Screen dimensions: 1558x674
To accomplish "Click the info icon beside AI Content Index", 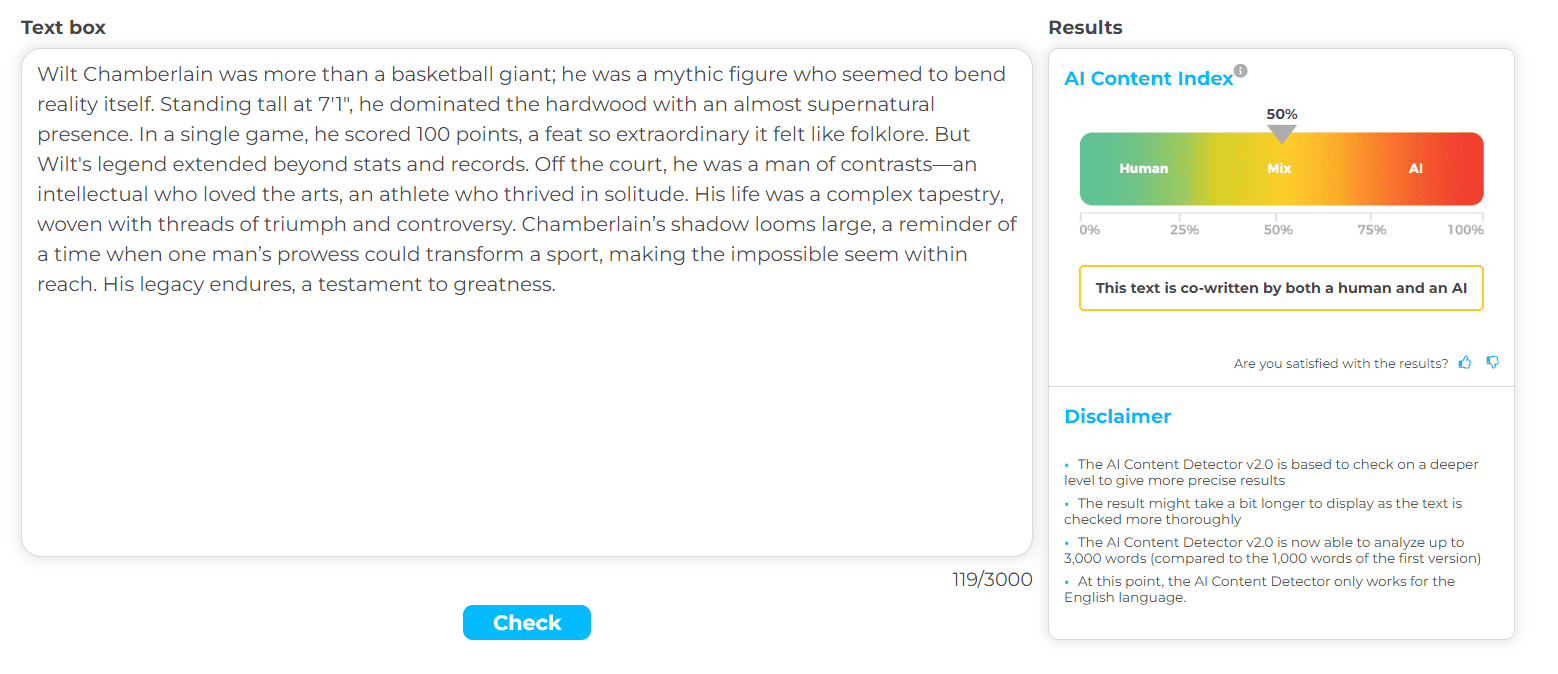I will tap(1240, 70).
